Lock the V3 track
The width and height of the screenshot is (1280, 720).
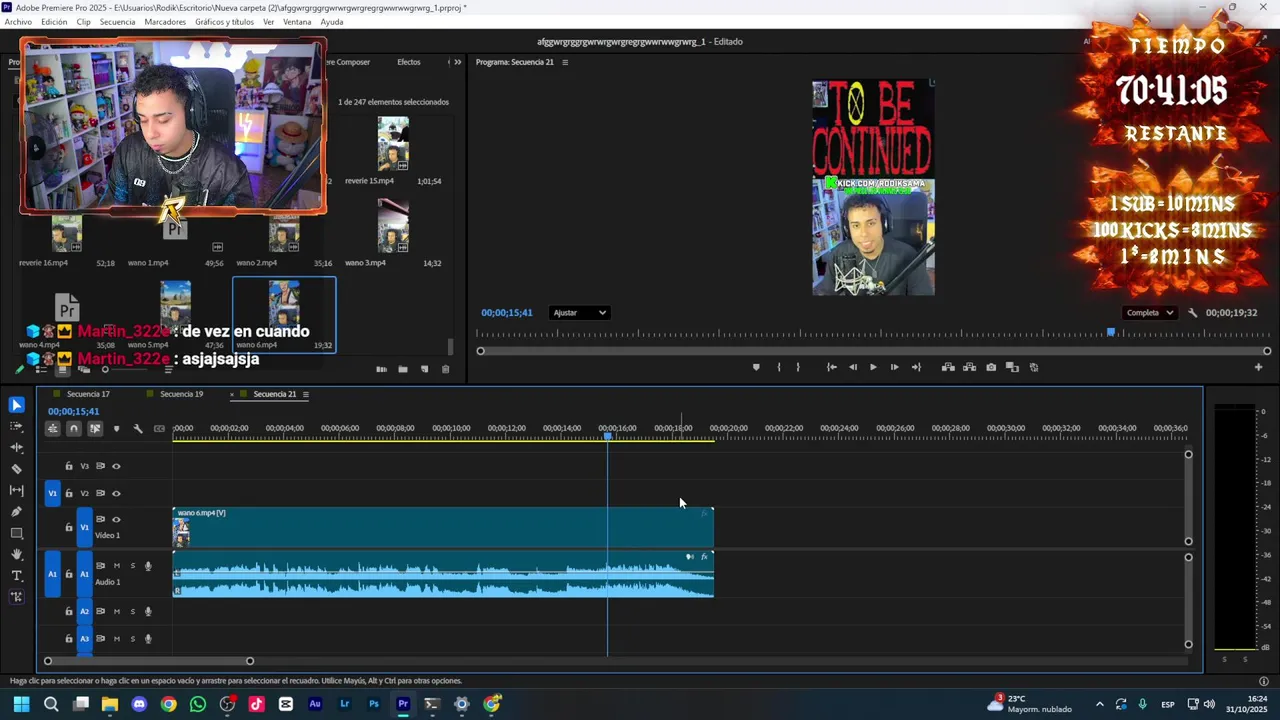click(69, 466)
